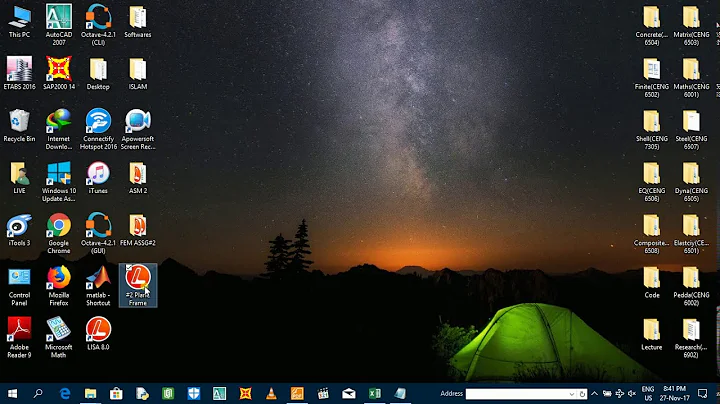Open Google Chrome desktop shortcut
The width and height of the screenshot is (720, 404).
(x=59, y=234)
